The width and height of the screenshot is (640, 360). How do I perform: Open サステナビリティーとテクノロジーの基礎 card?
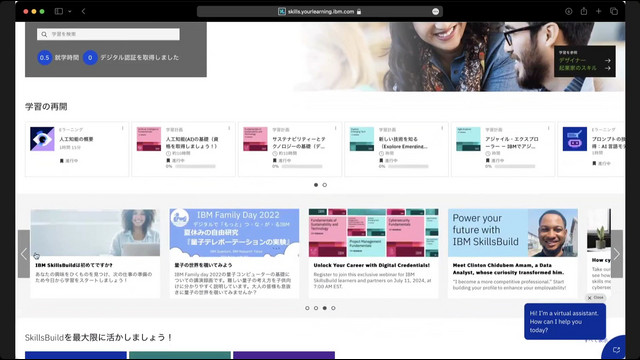[x=290, y=149]
